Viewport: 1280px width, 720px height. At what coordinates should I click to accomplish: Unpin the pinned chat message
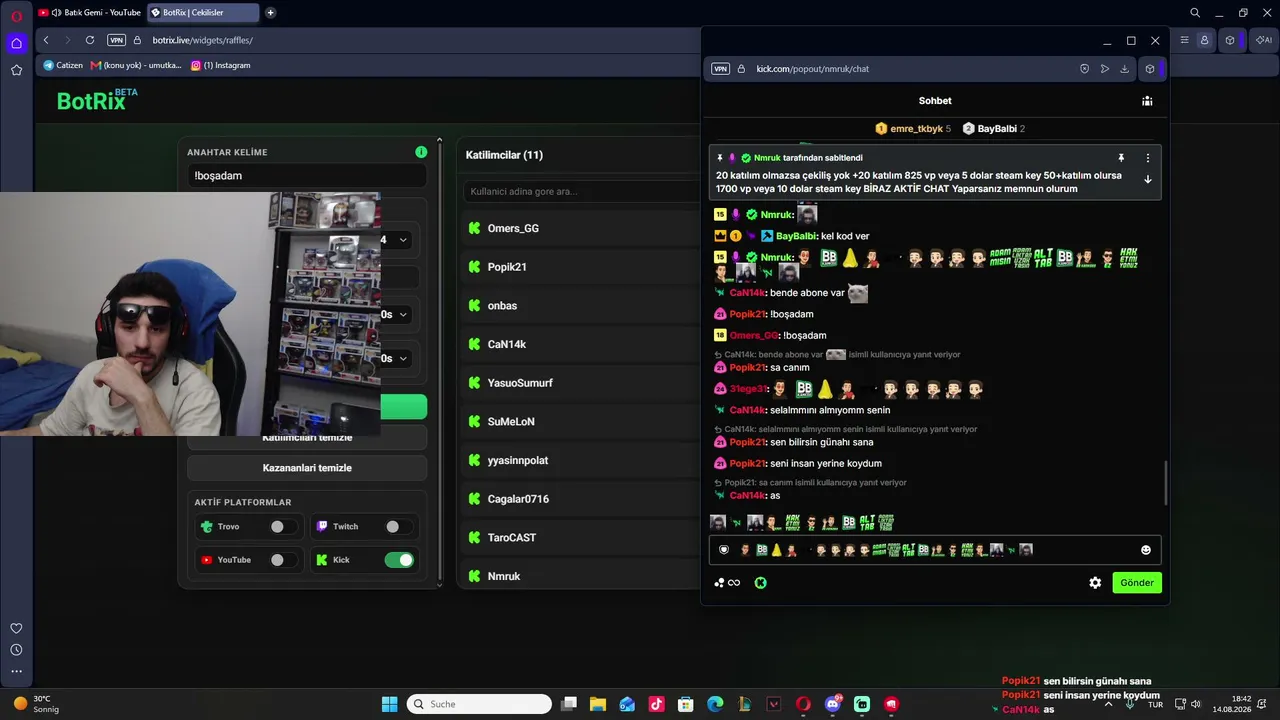pos(1121,158)
